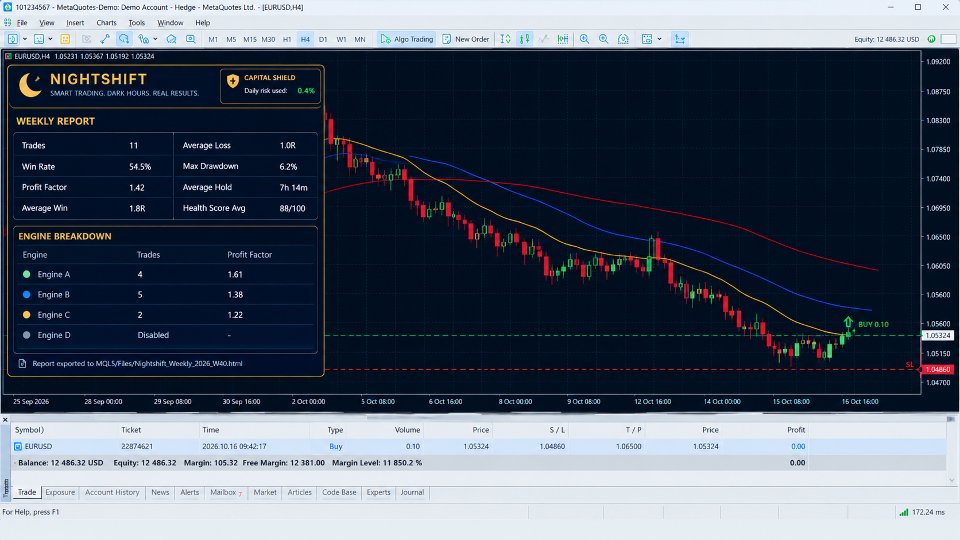Click the yellow Market Watch icon
Image resolution: width=960 pixels, height=540 pixels.
click(65, 39)
